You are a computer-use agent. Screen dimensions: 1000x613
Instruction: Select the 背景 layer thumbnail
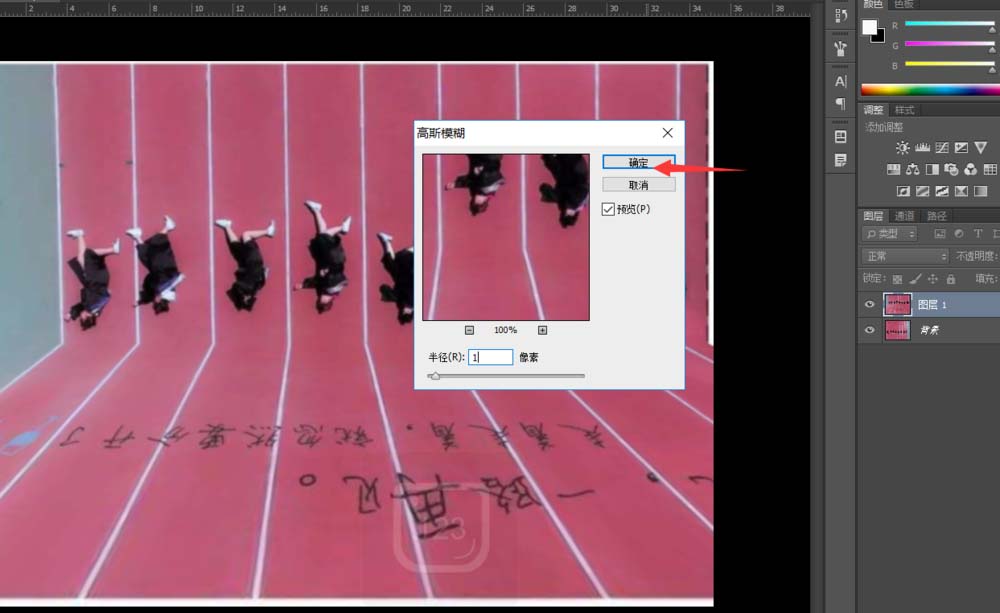(897, 330)
